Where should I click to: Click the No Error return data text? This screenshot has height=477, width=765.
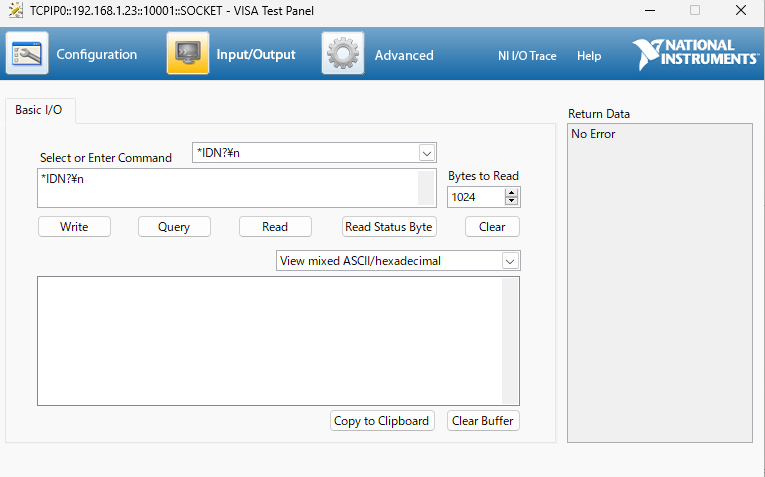[x=593, y=134]
